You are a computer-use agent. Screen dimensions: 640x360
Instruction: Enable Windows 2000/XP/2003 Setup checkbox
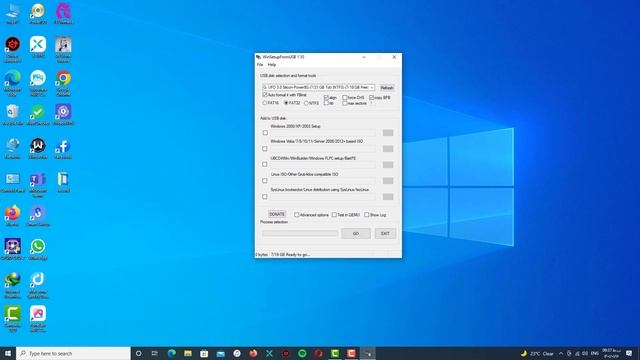265,133
